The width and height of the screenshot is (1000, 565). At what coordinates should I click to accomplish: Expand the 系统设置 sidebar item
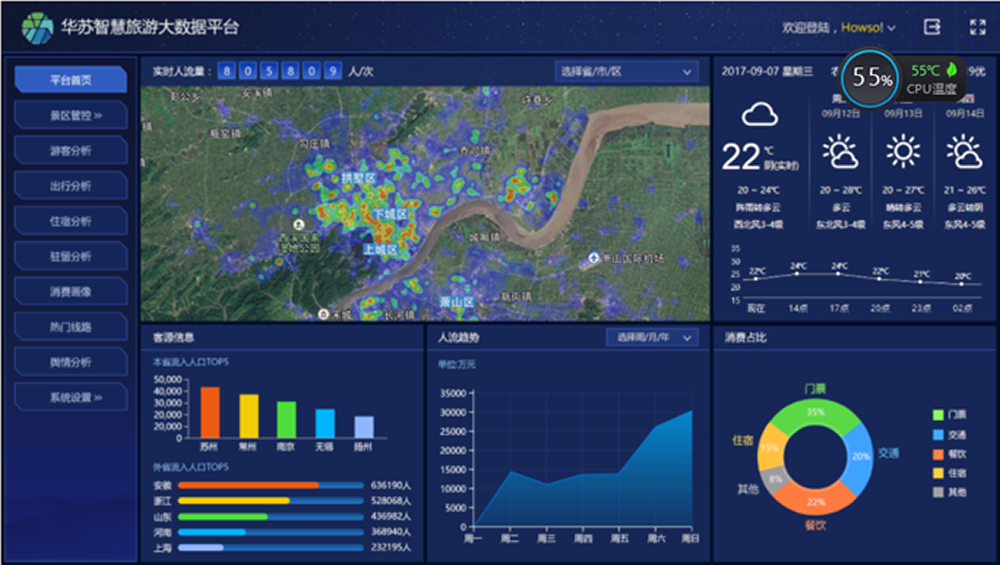point(70,397)
